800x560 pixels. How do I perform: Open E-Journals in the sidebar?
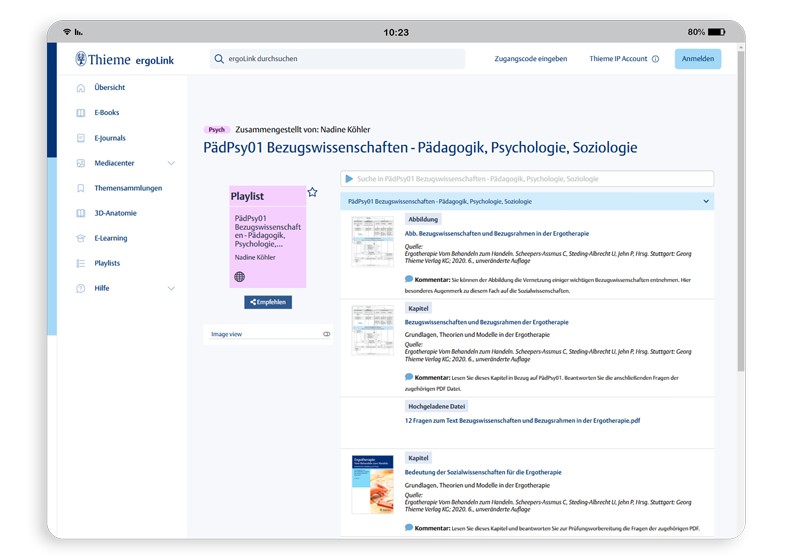(110, 138)
